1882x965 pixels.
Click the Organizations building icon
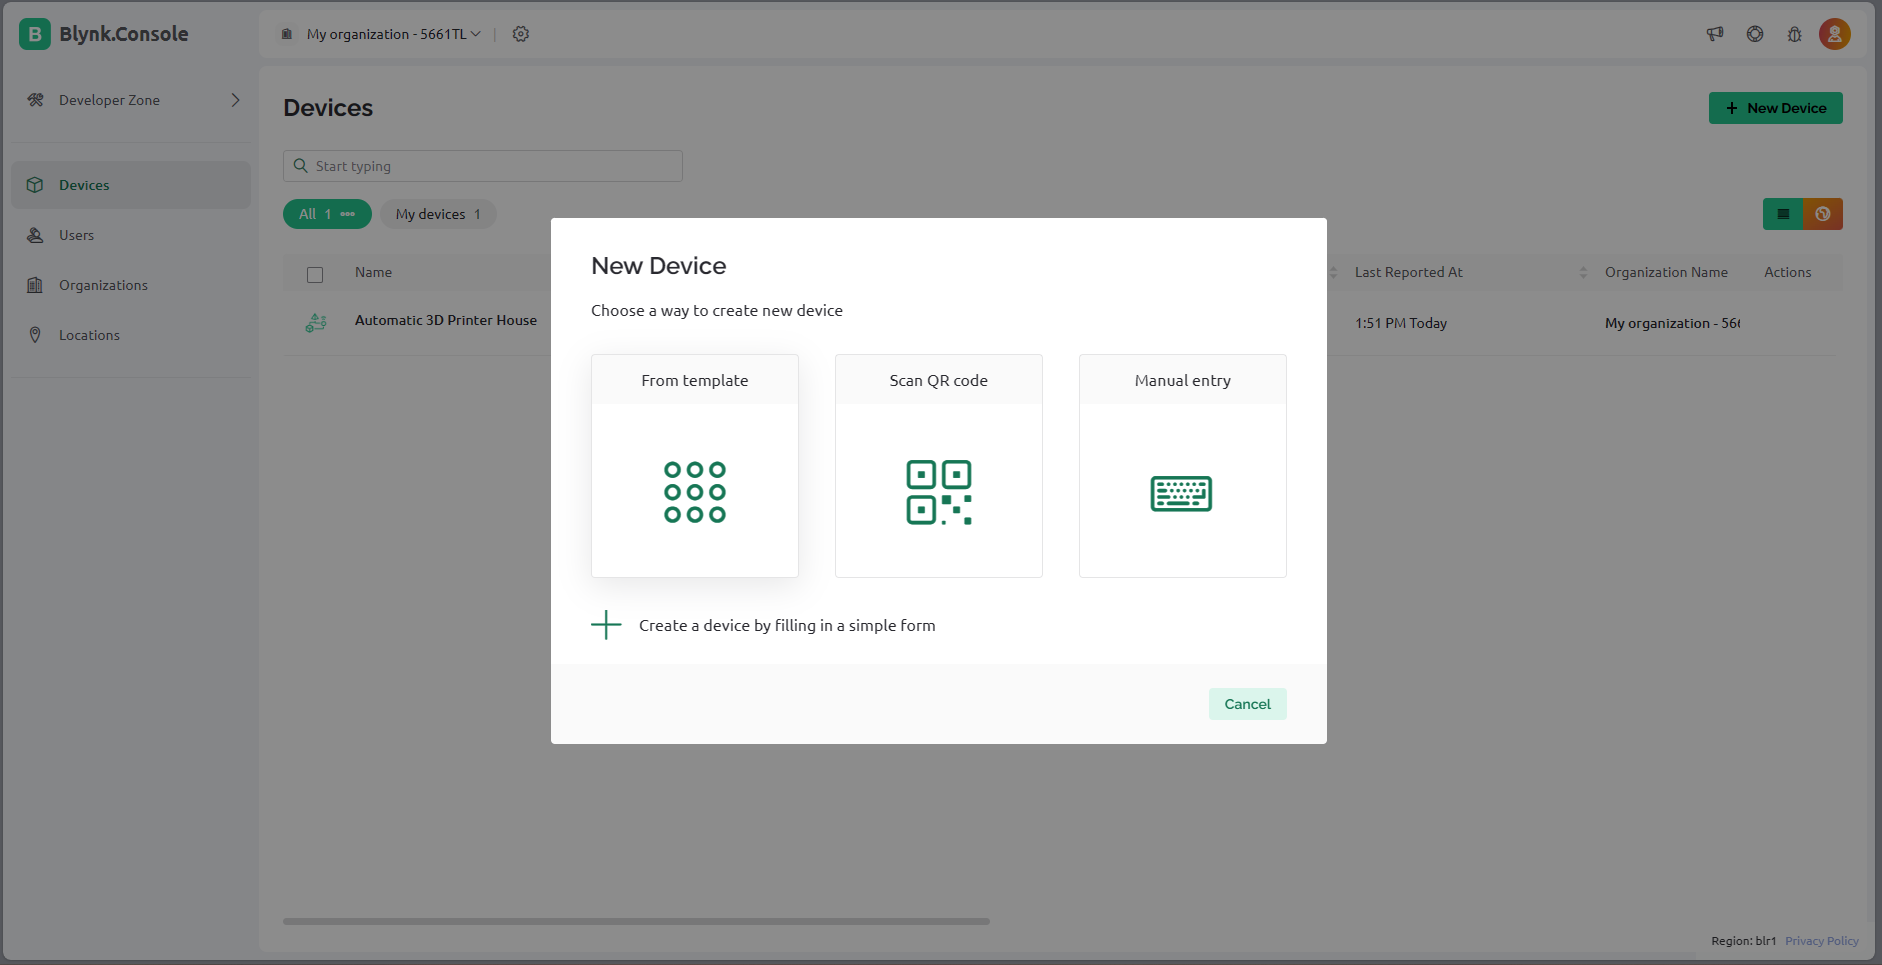click(35, 285)
